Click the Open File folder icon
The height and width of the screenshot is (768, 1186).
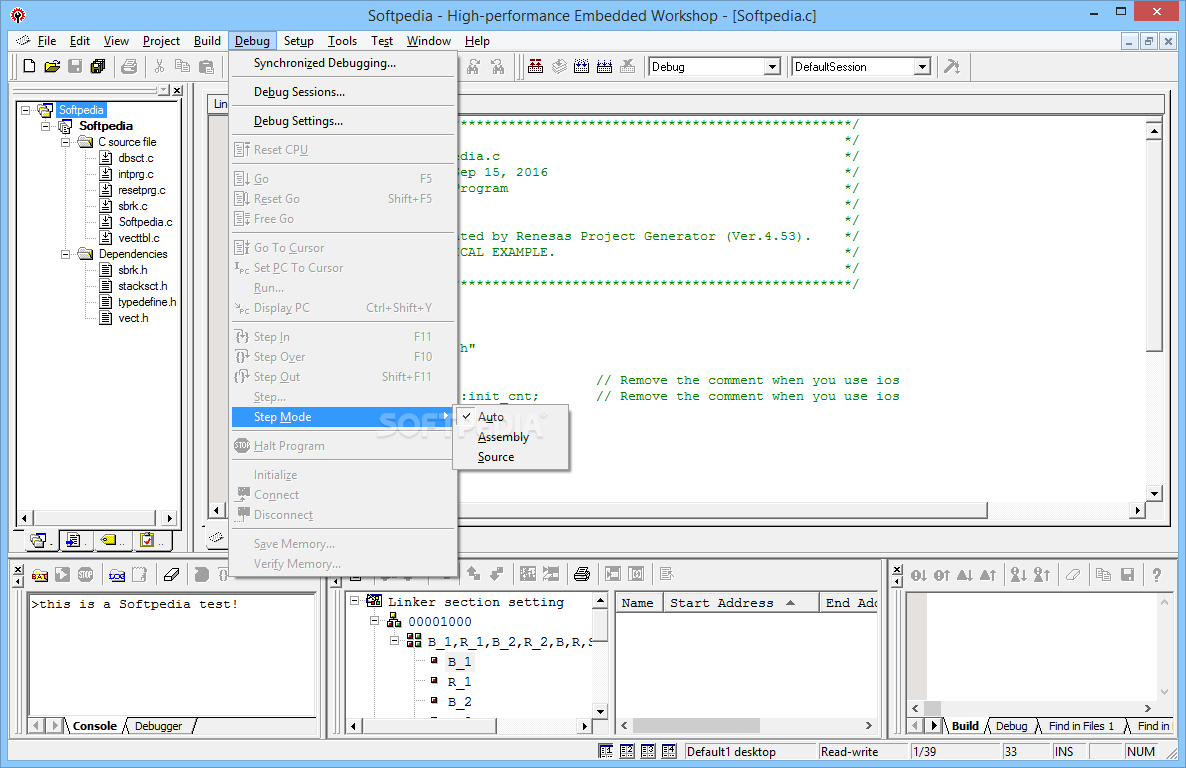[x=52, y=67]
